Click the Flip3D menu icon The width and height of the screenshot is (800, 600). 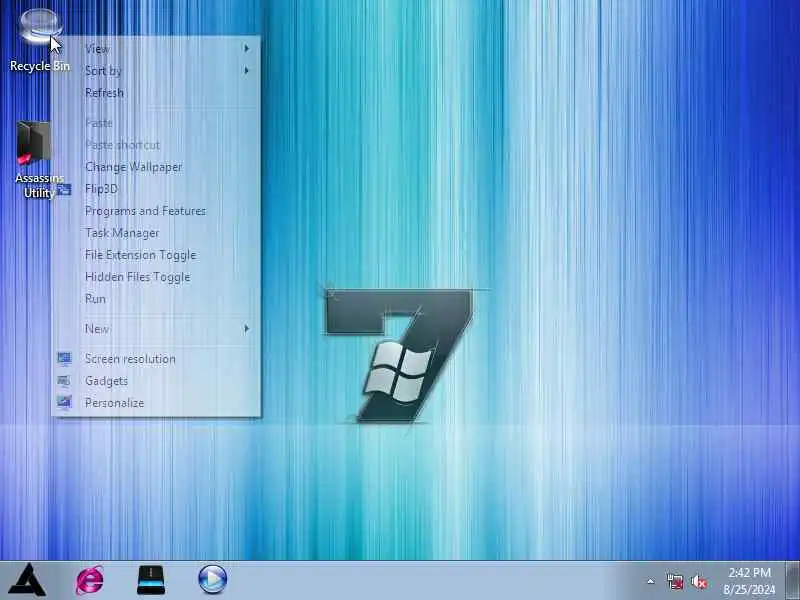(64, 190)
